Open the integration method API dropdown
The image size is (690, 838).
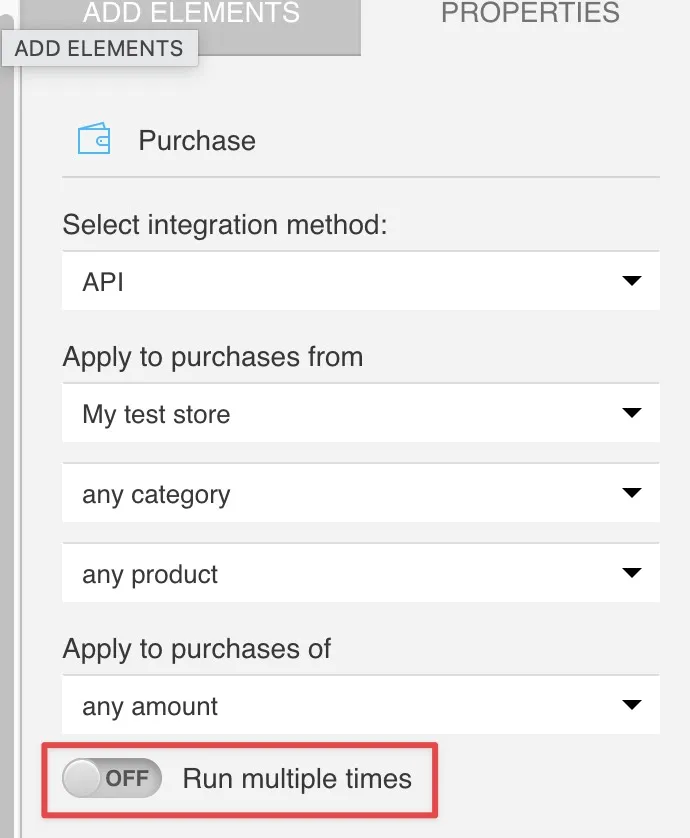pyautogui.click(x=361, y=281)
